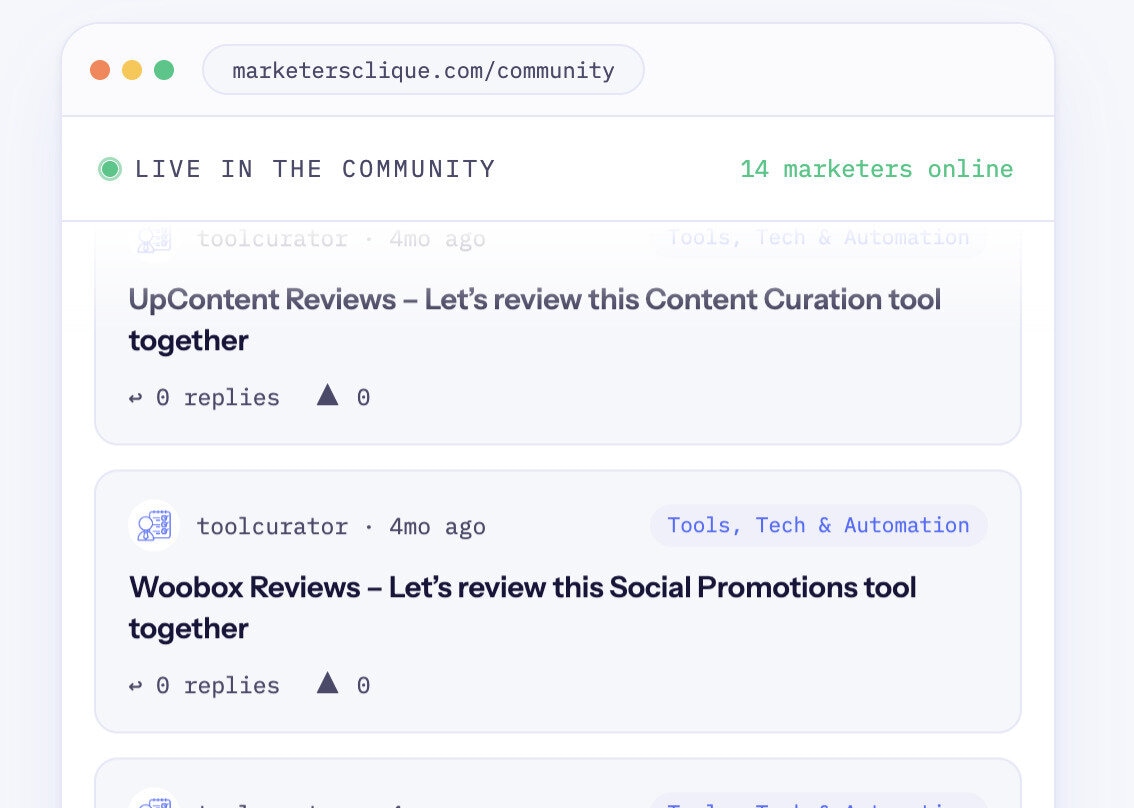Select faded Tools, Tech & Automation tag at top
This screenshot has width=1134, height=808.
click(x=819, y=239)
